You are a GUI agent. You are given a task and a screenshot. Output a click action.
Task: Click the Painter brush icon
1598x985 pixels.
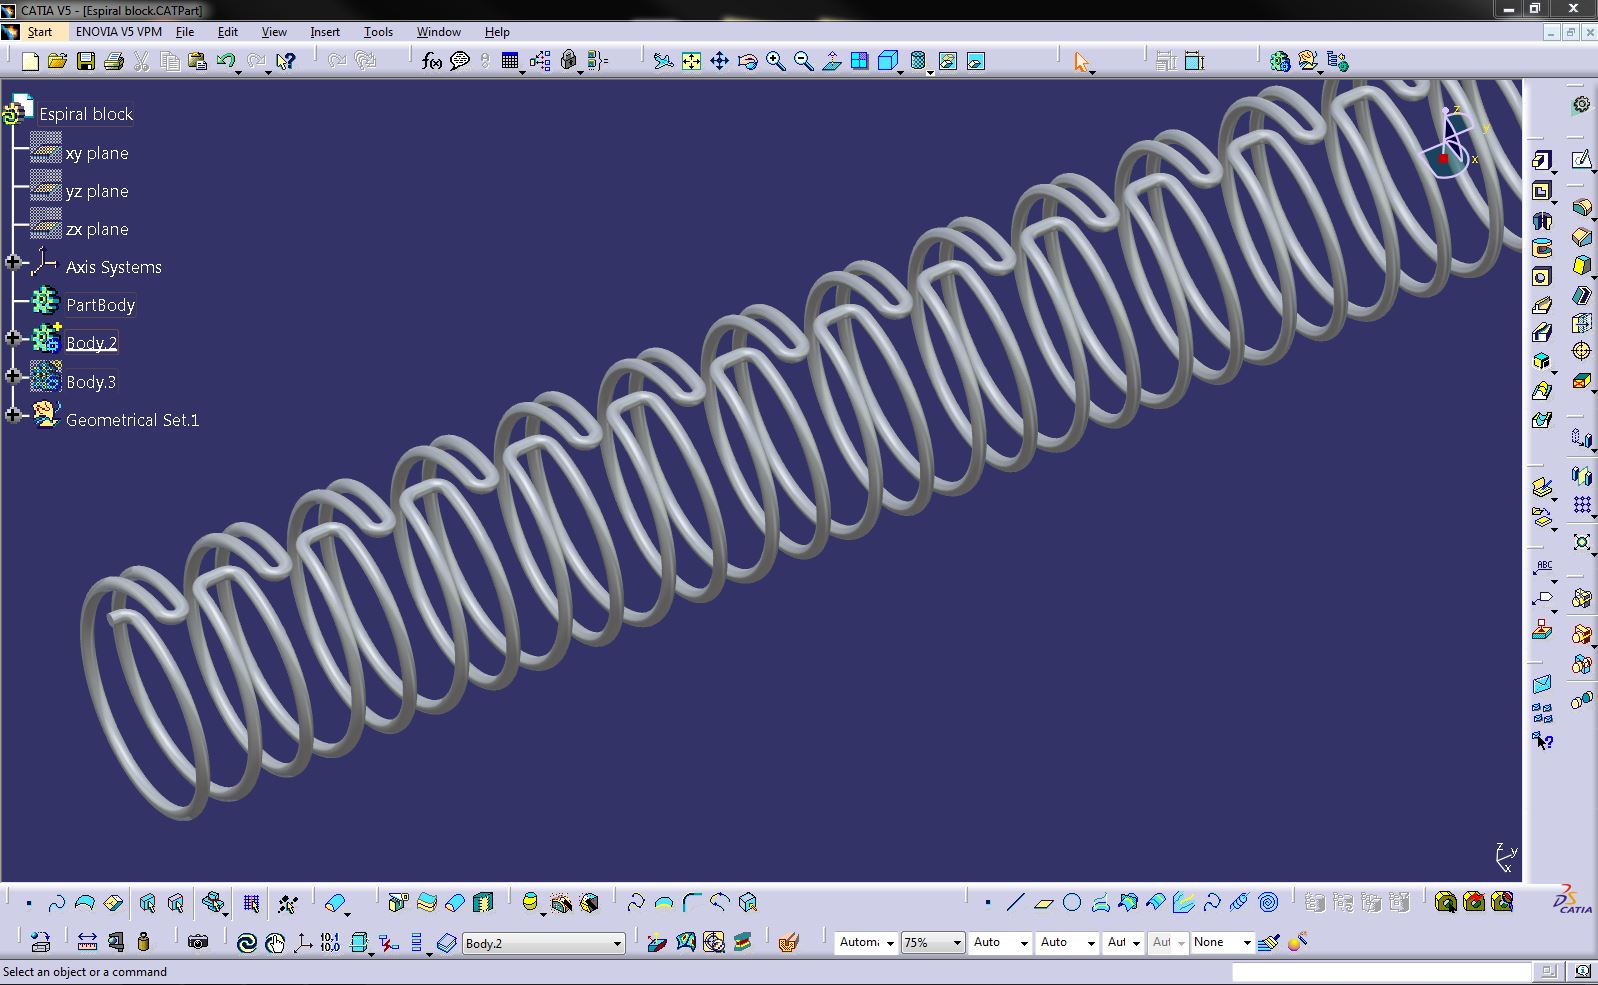coord(1269,942)
